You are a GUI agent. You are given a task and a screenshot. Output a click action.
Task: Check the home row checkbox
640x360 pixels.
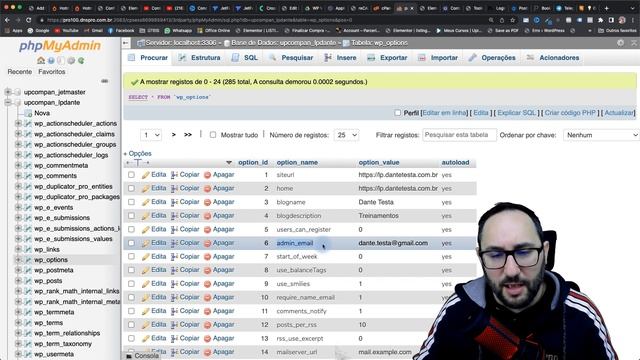coord(131,188)
